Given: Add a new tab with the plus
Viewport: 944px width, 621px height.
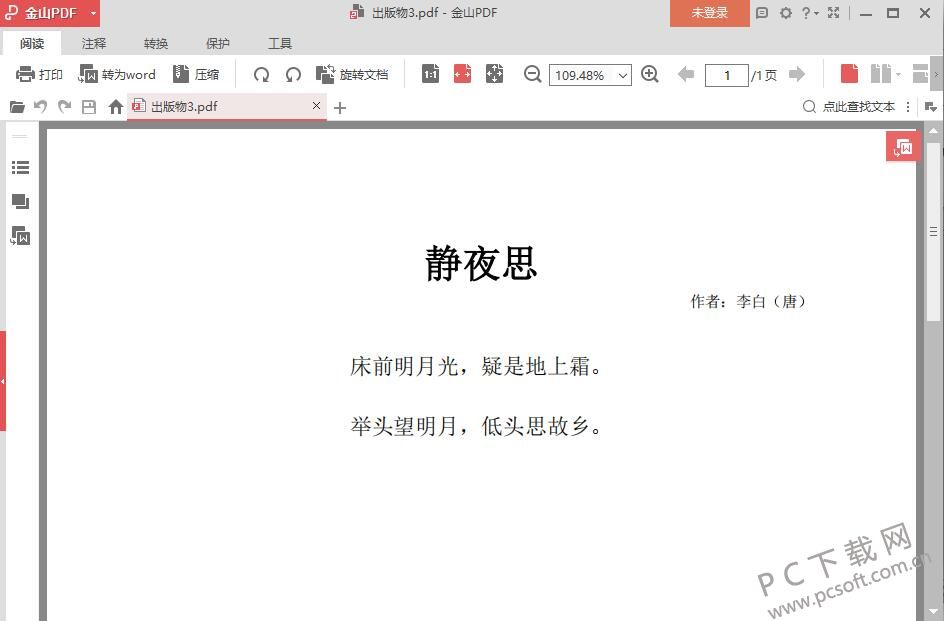Looking at the screenshot, I should (340, 108).
